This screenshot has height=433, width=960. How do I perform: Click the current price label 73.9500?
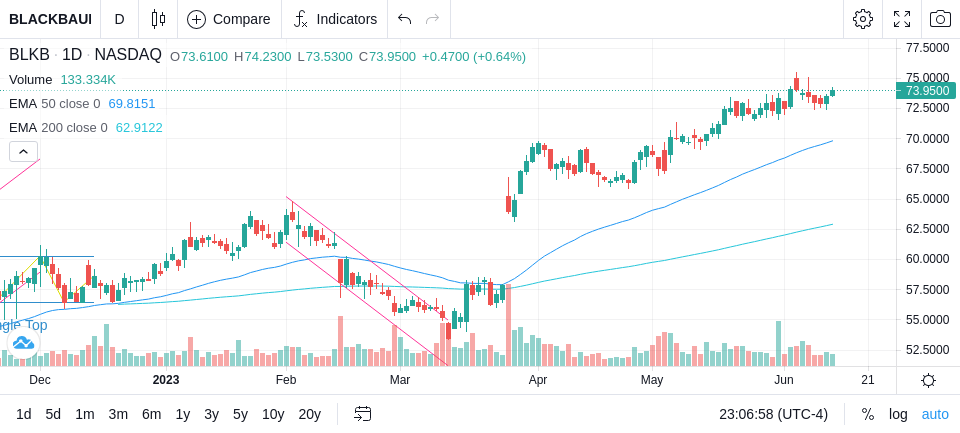[927, 91]
